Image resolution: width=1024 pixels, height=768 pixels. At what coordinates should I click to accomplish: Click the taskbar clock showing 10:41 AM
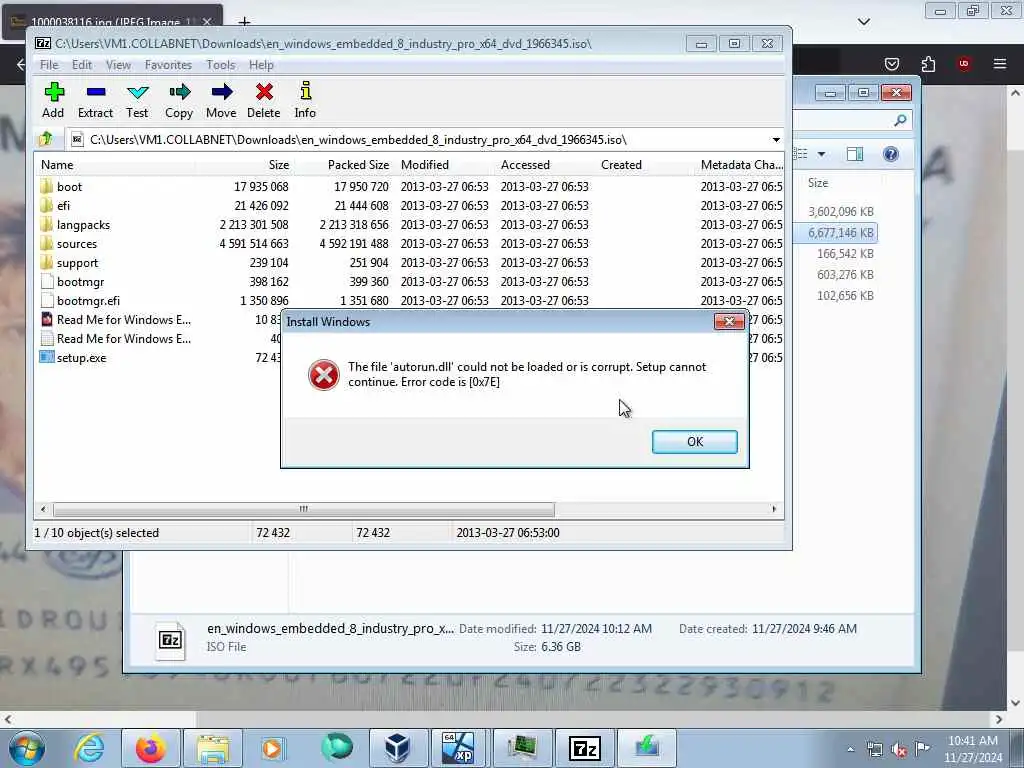[973, 749]
